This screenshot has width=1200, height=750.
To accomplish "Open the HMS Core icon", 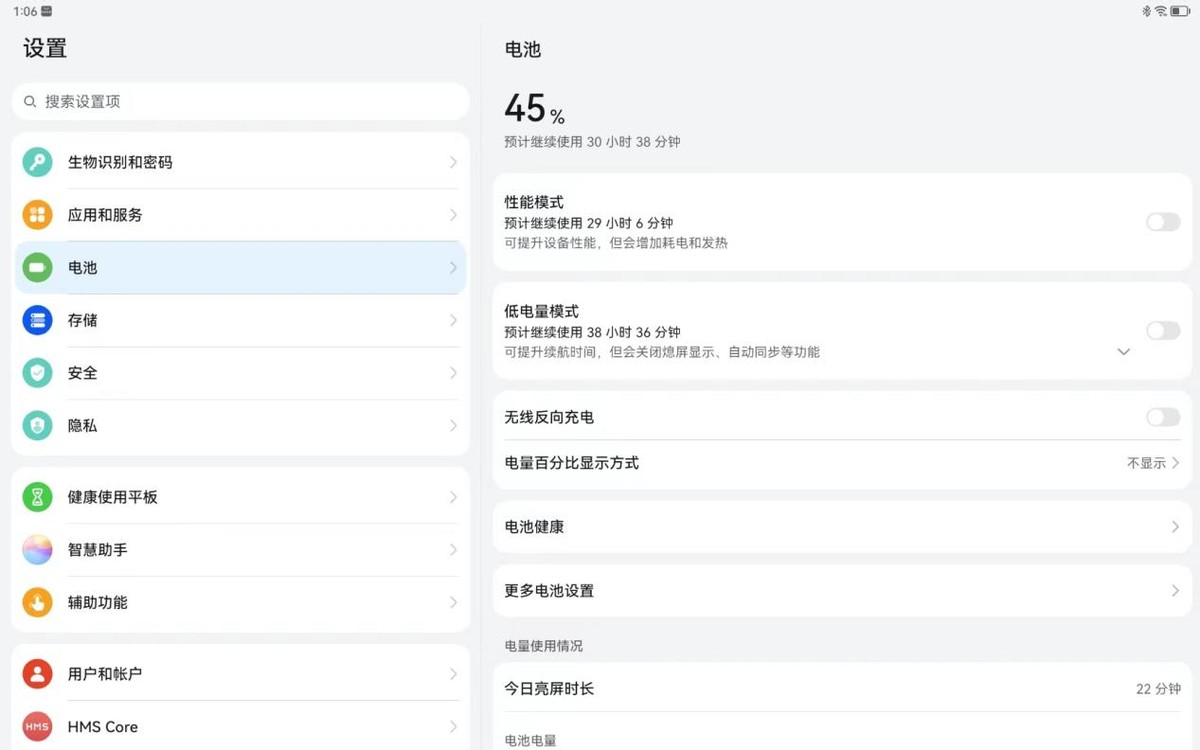I will point(37,727).
